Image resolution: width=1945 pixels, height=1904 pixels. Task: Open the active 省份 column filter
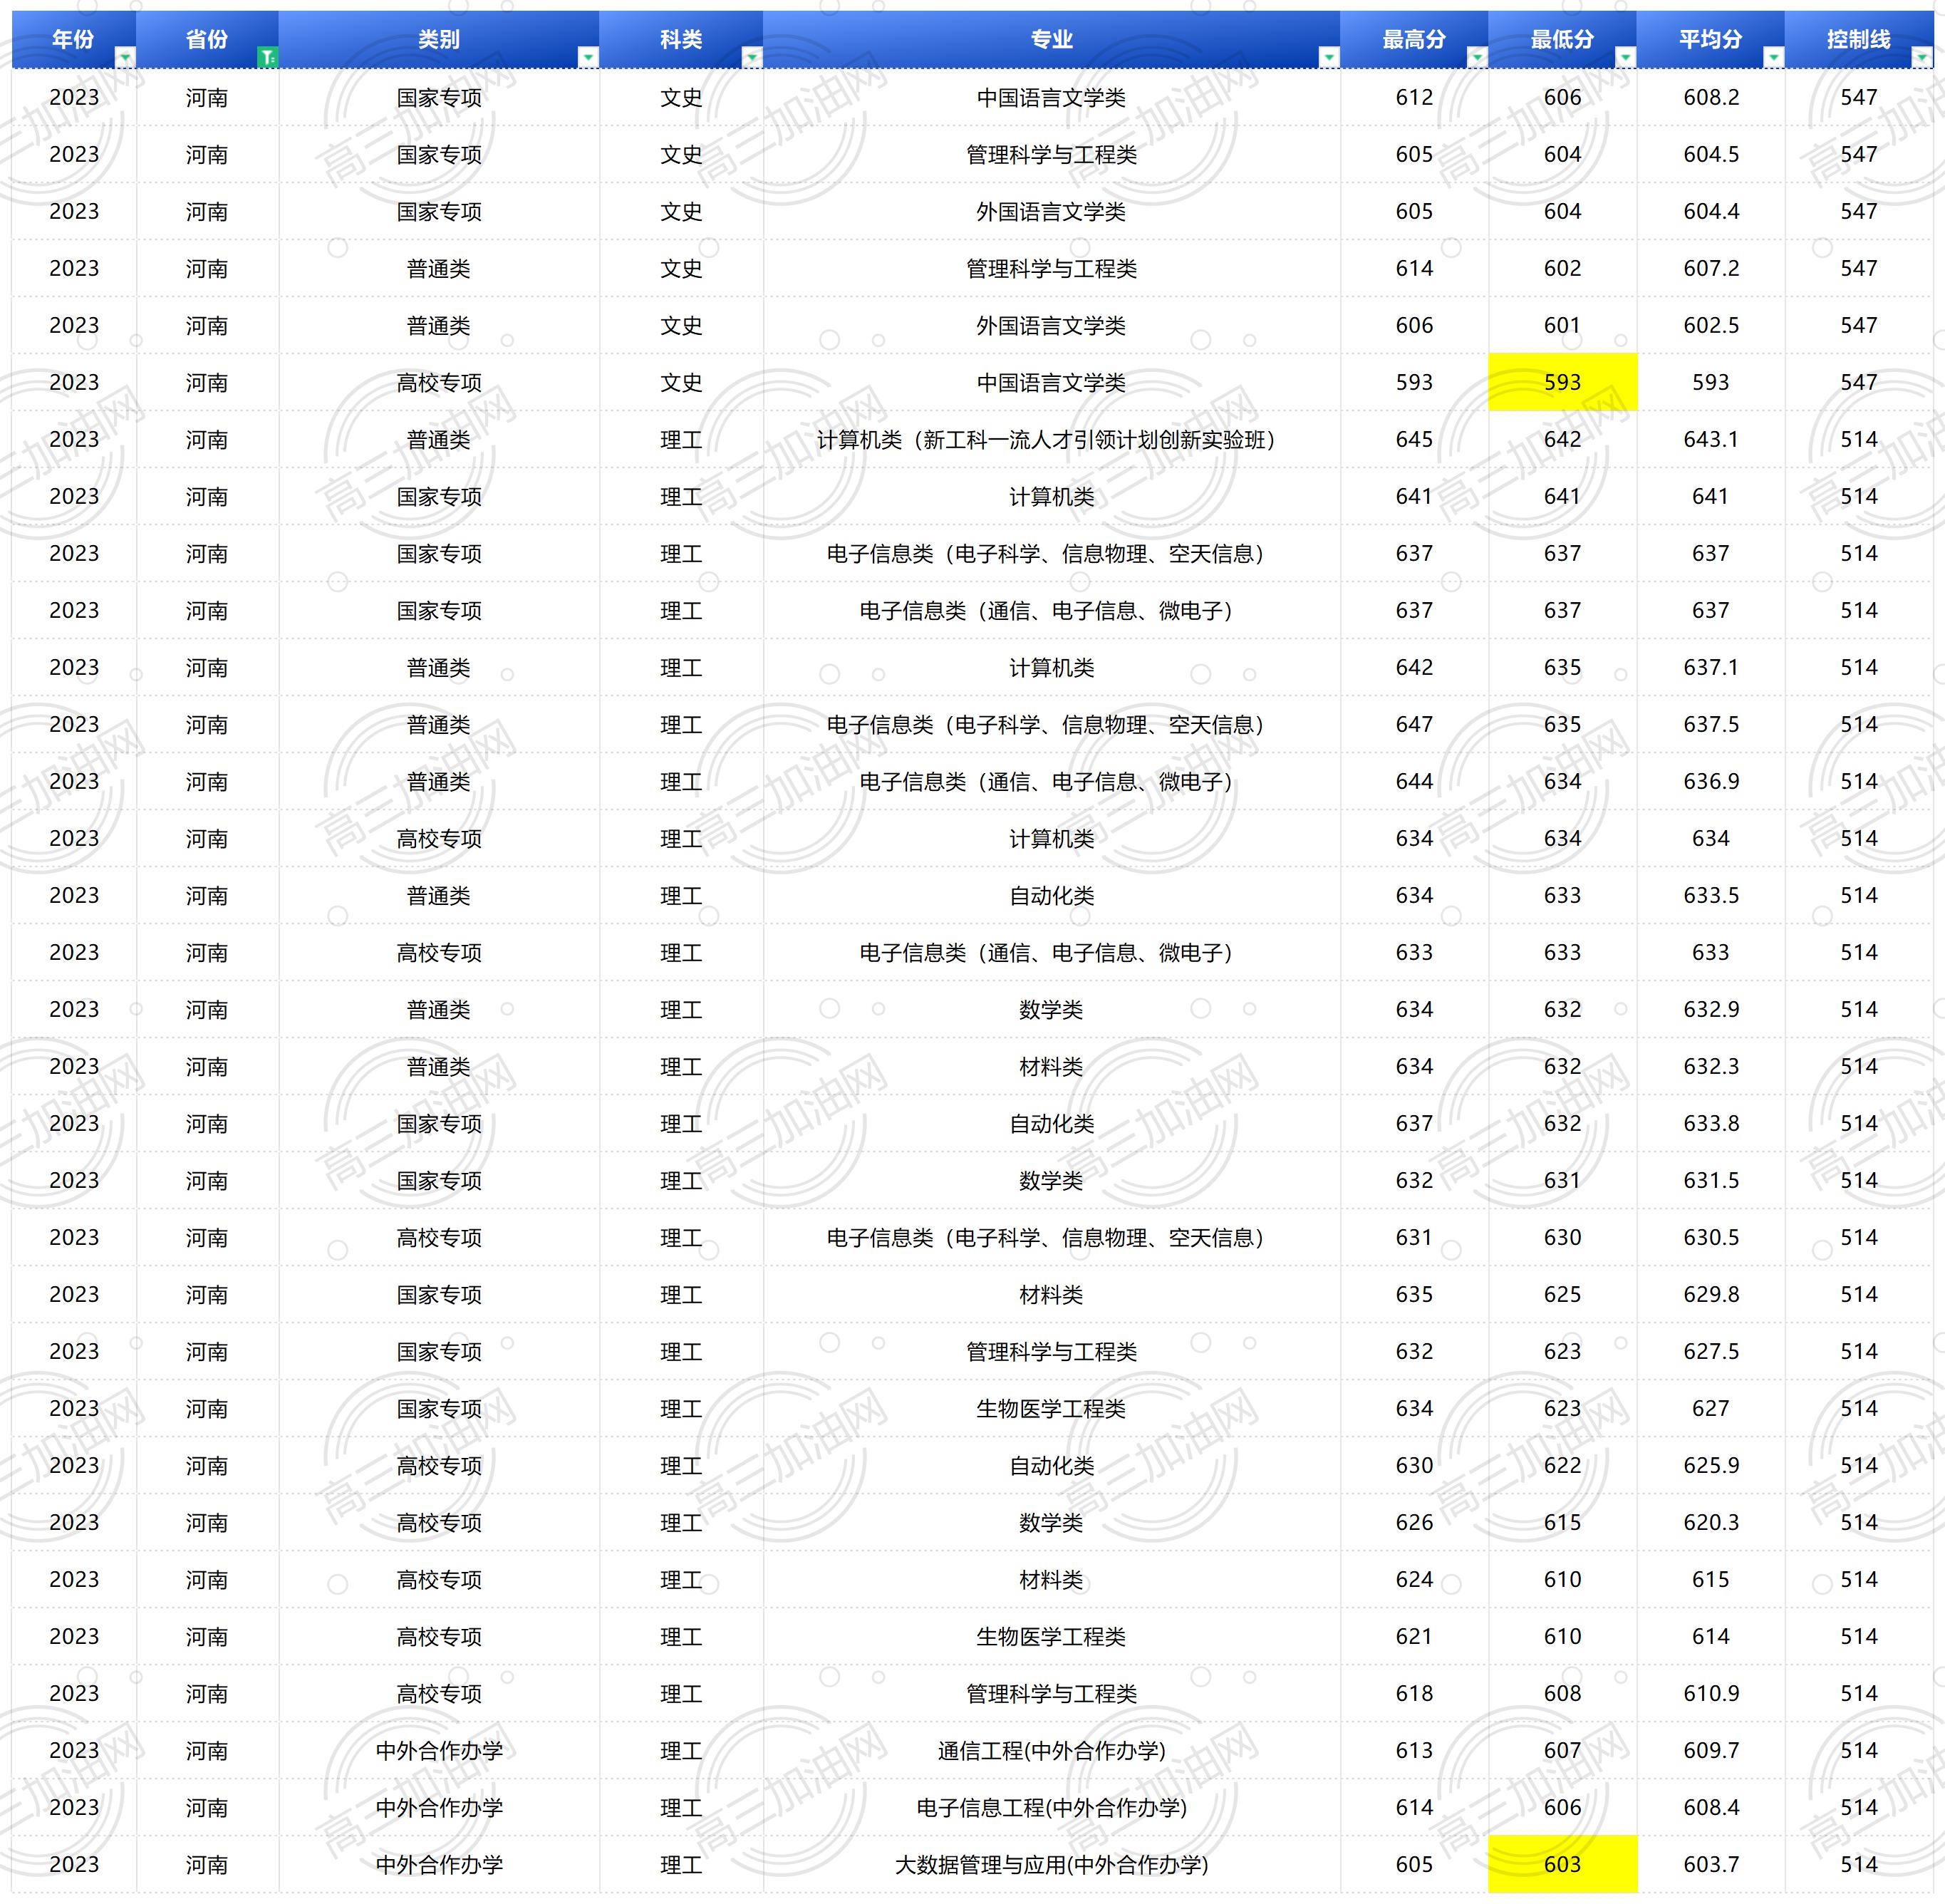(267, 58)
